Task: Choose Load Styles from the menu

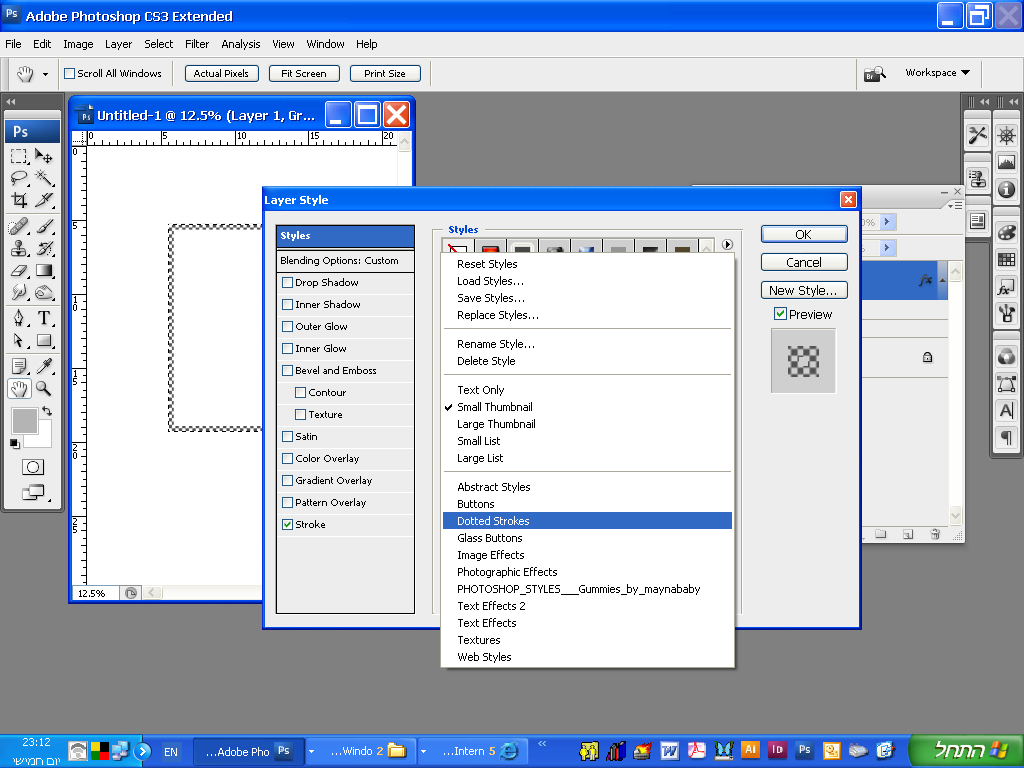Action: 490,281
